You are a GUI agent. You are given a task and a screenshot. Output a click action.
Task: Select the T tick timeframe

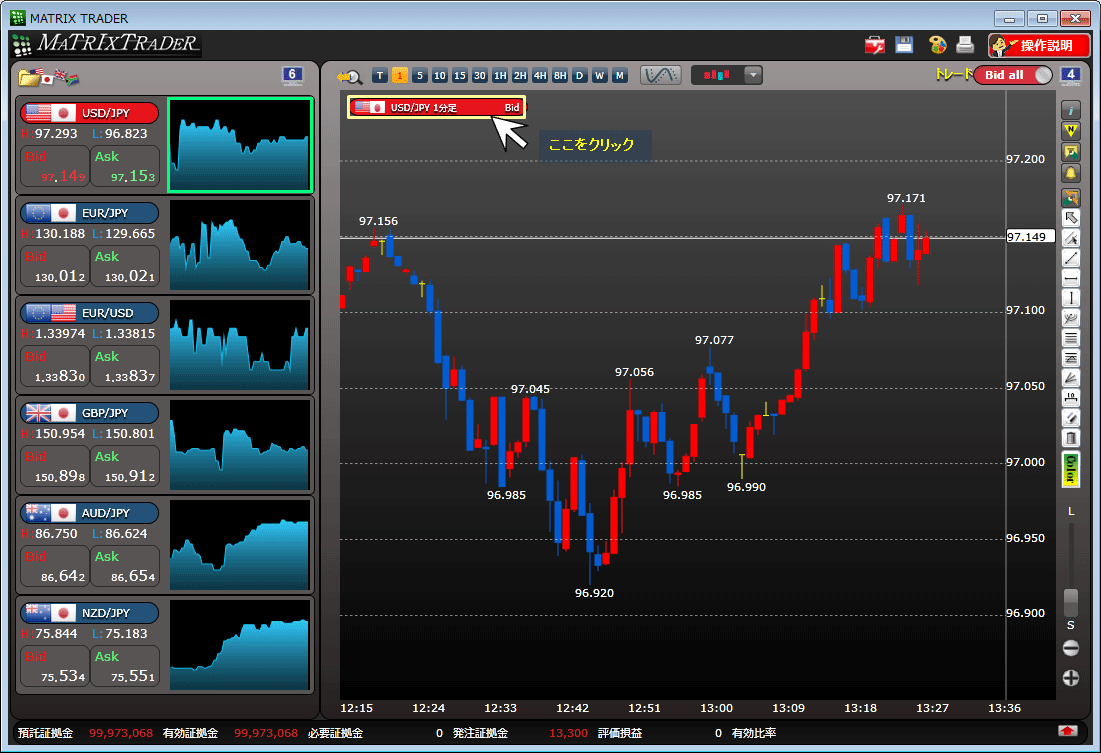(x=380, y=75)
